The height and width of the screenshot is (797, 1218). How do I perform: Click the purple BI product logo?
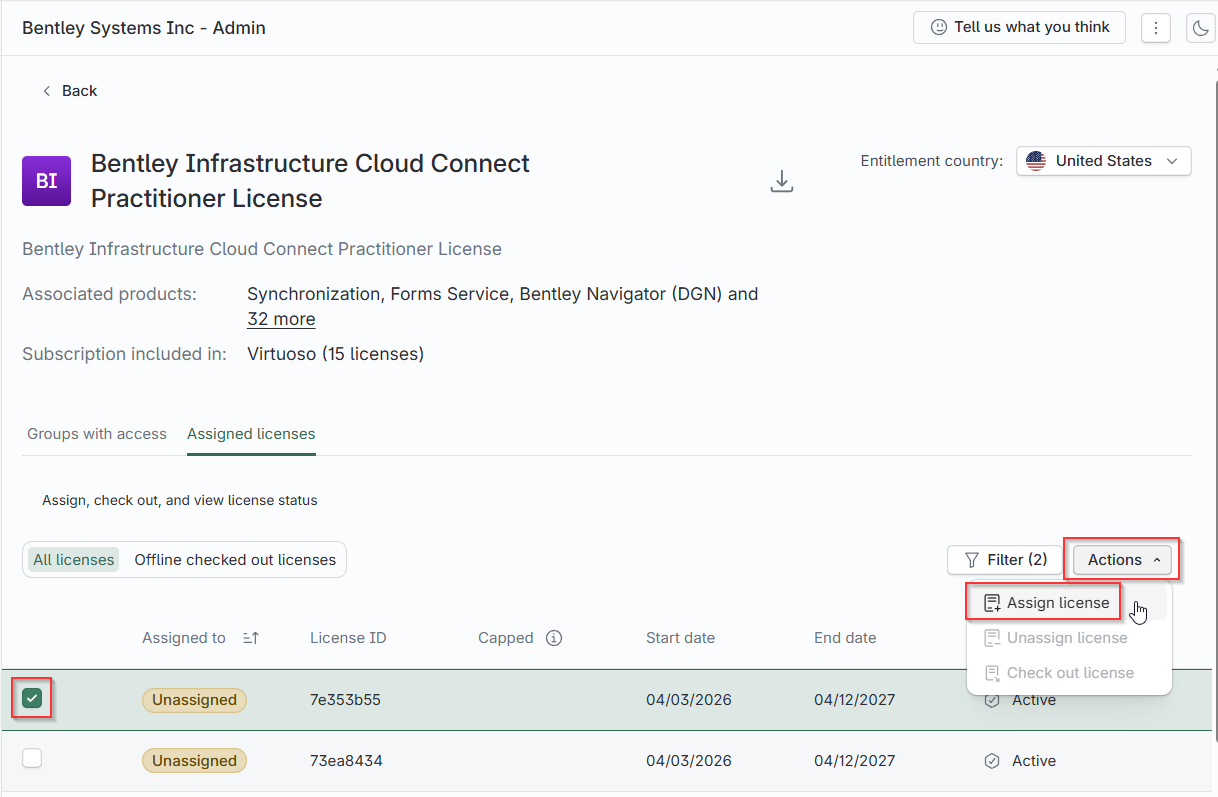(46, 181)
